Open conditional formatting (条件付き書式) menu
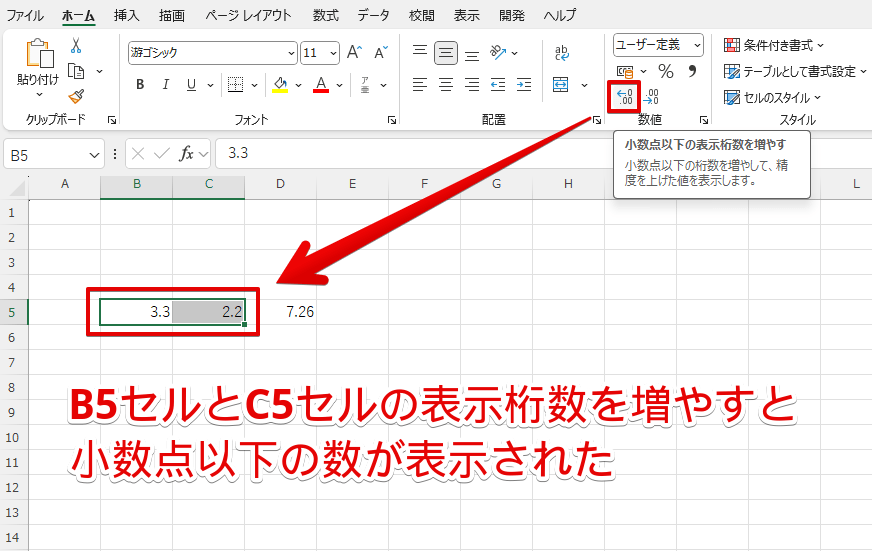Image resolution: width=872 pixels, height=551 pixels. [774, 45]
